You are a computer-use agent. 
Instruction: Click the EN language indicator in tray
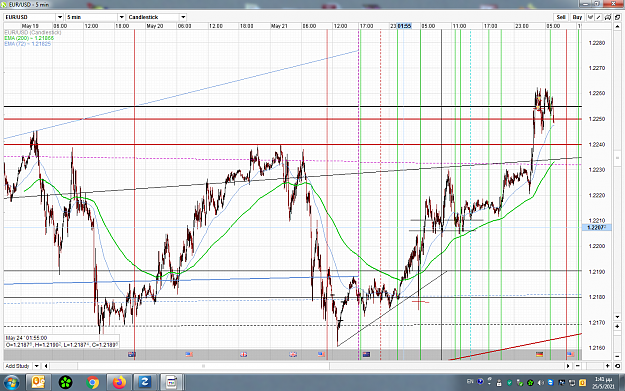pos(470,381)
